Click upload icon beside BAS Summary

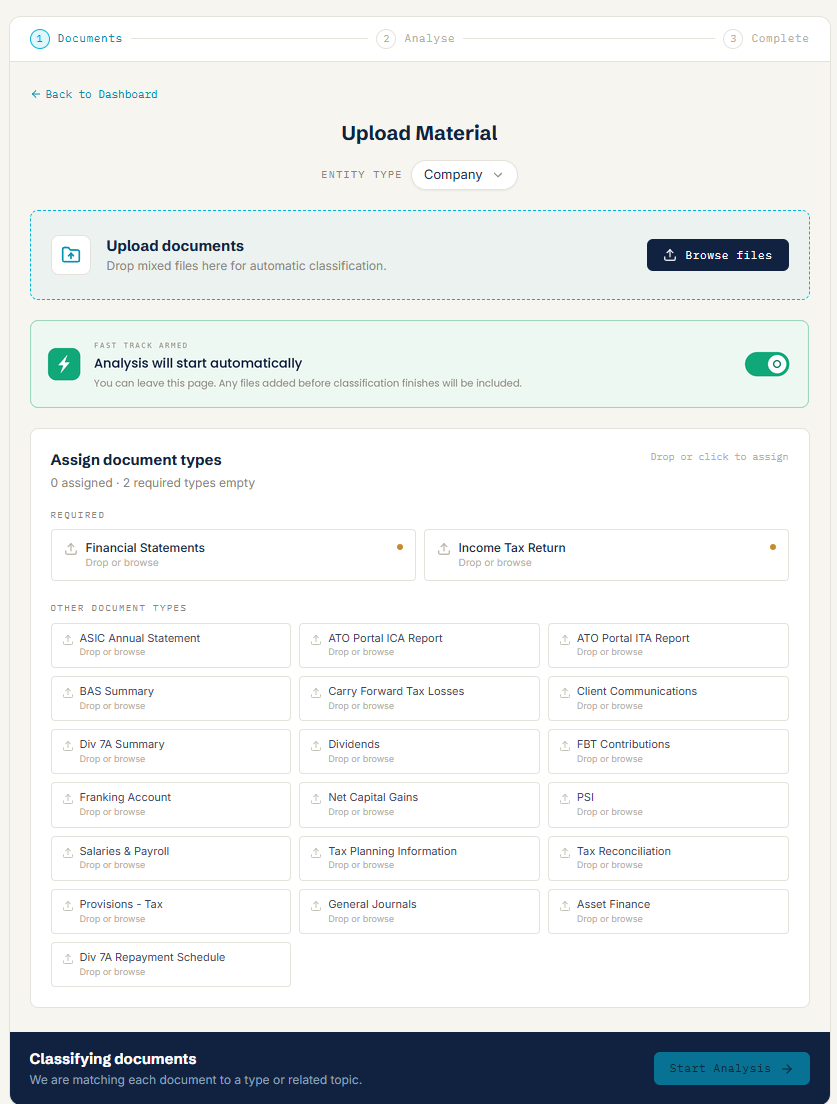tap(68, 693)
